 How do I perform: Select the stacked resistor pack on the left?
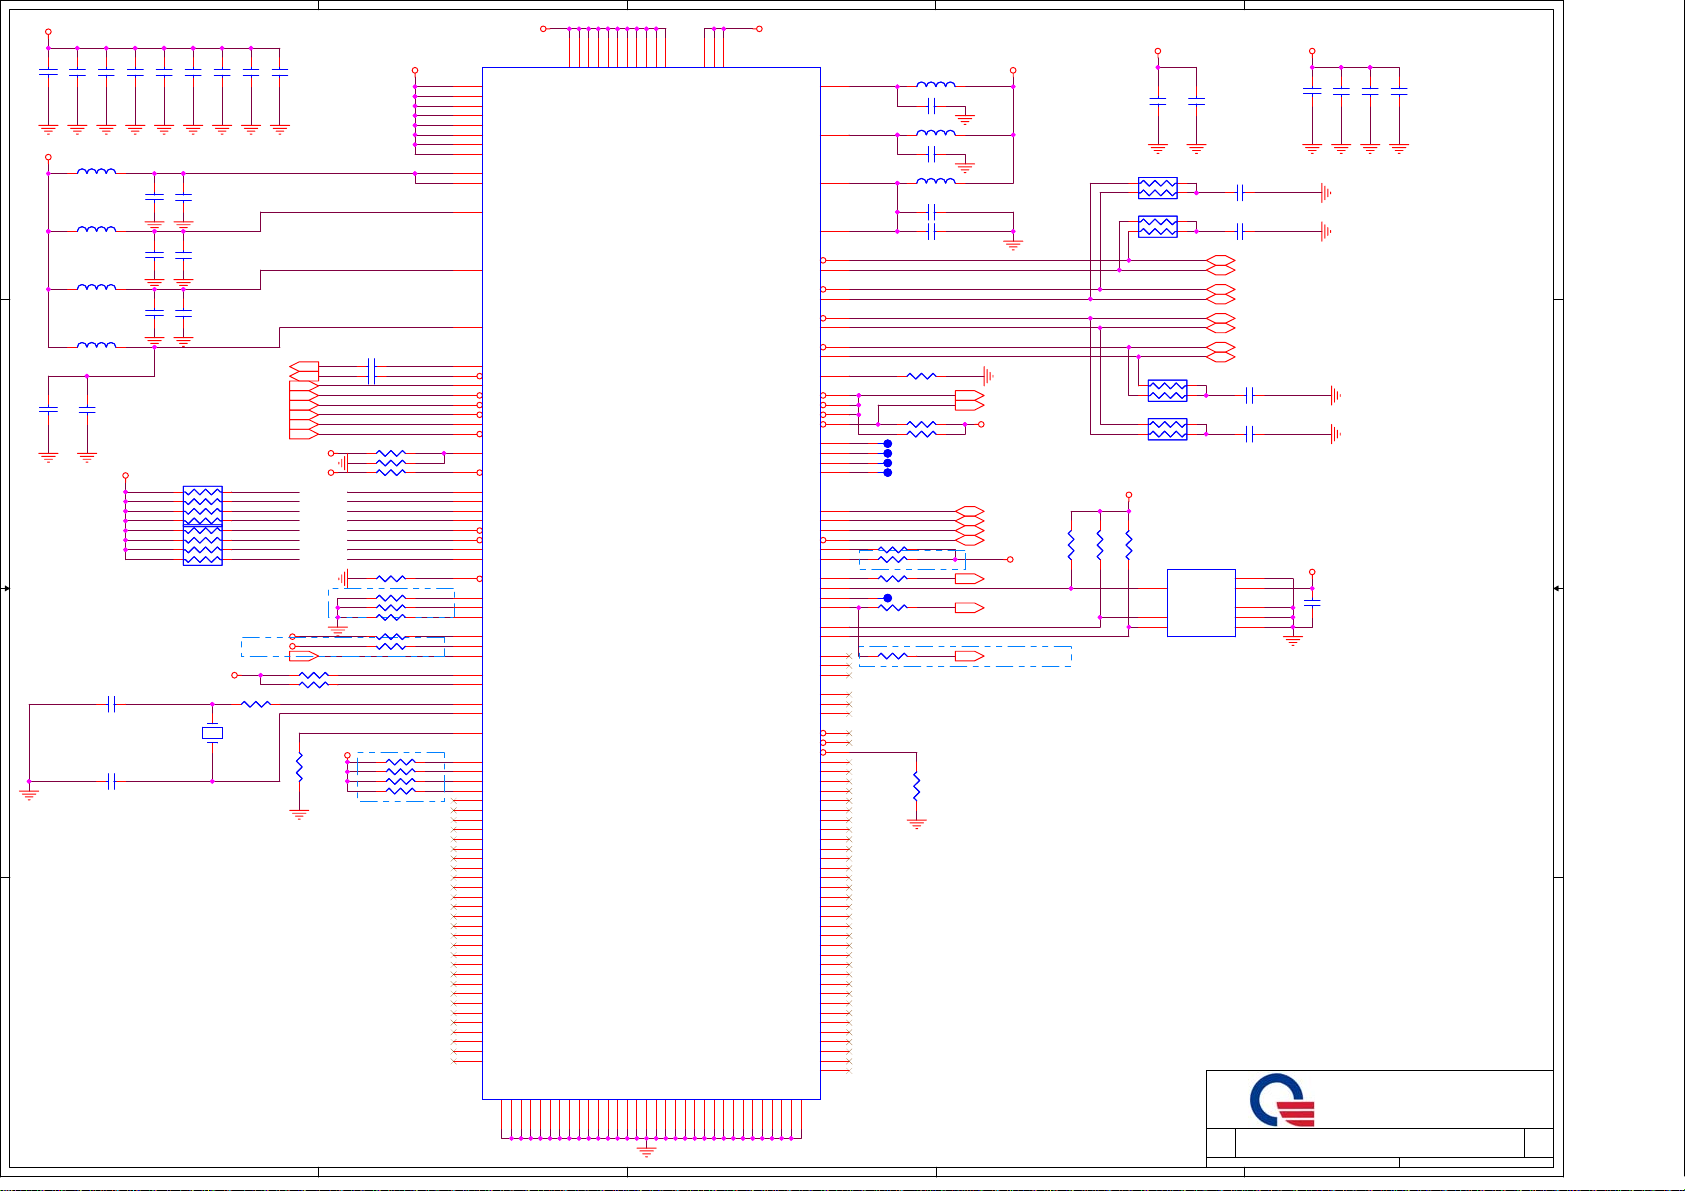pyautogui.click(x=203, y=526)
